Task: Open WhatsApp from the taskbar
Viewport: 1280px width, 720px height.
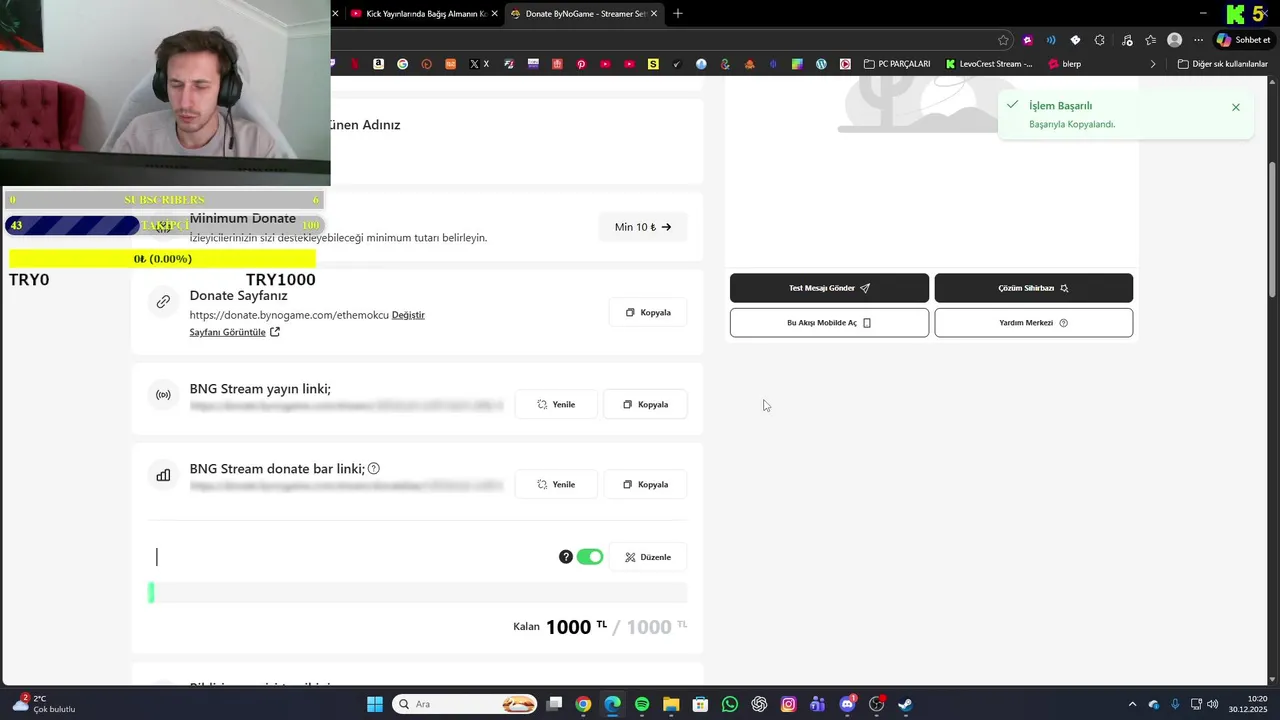Action: pos(730,704)
